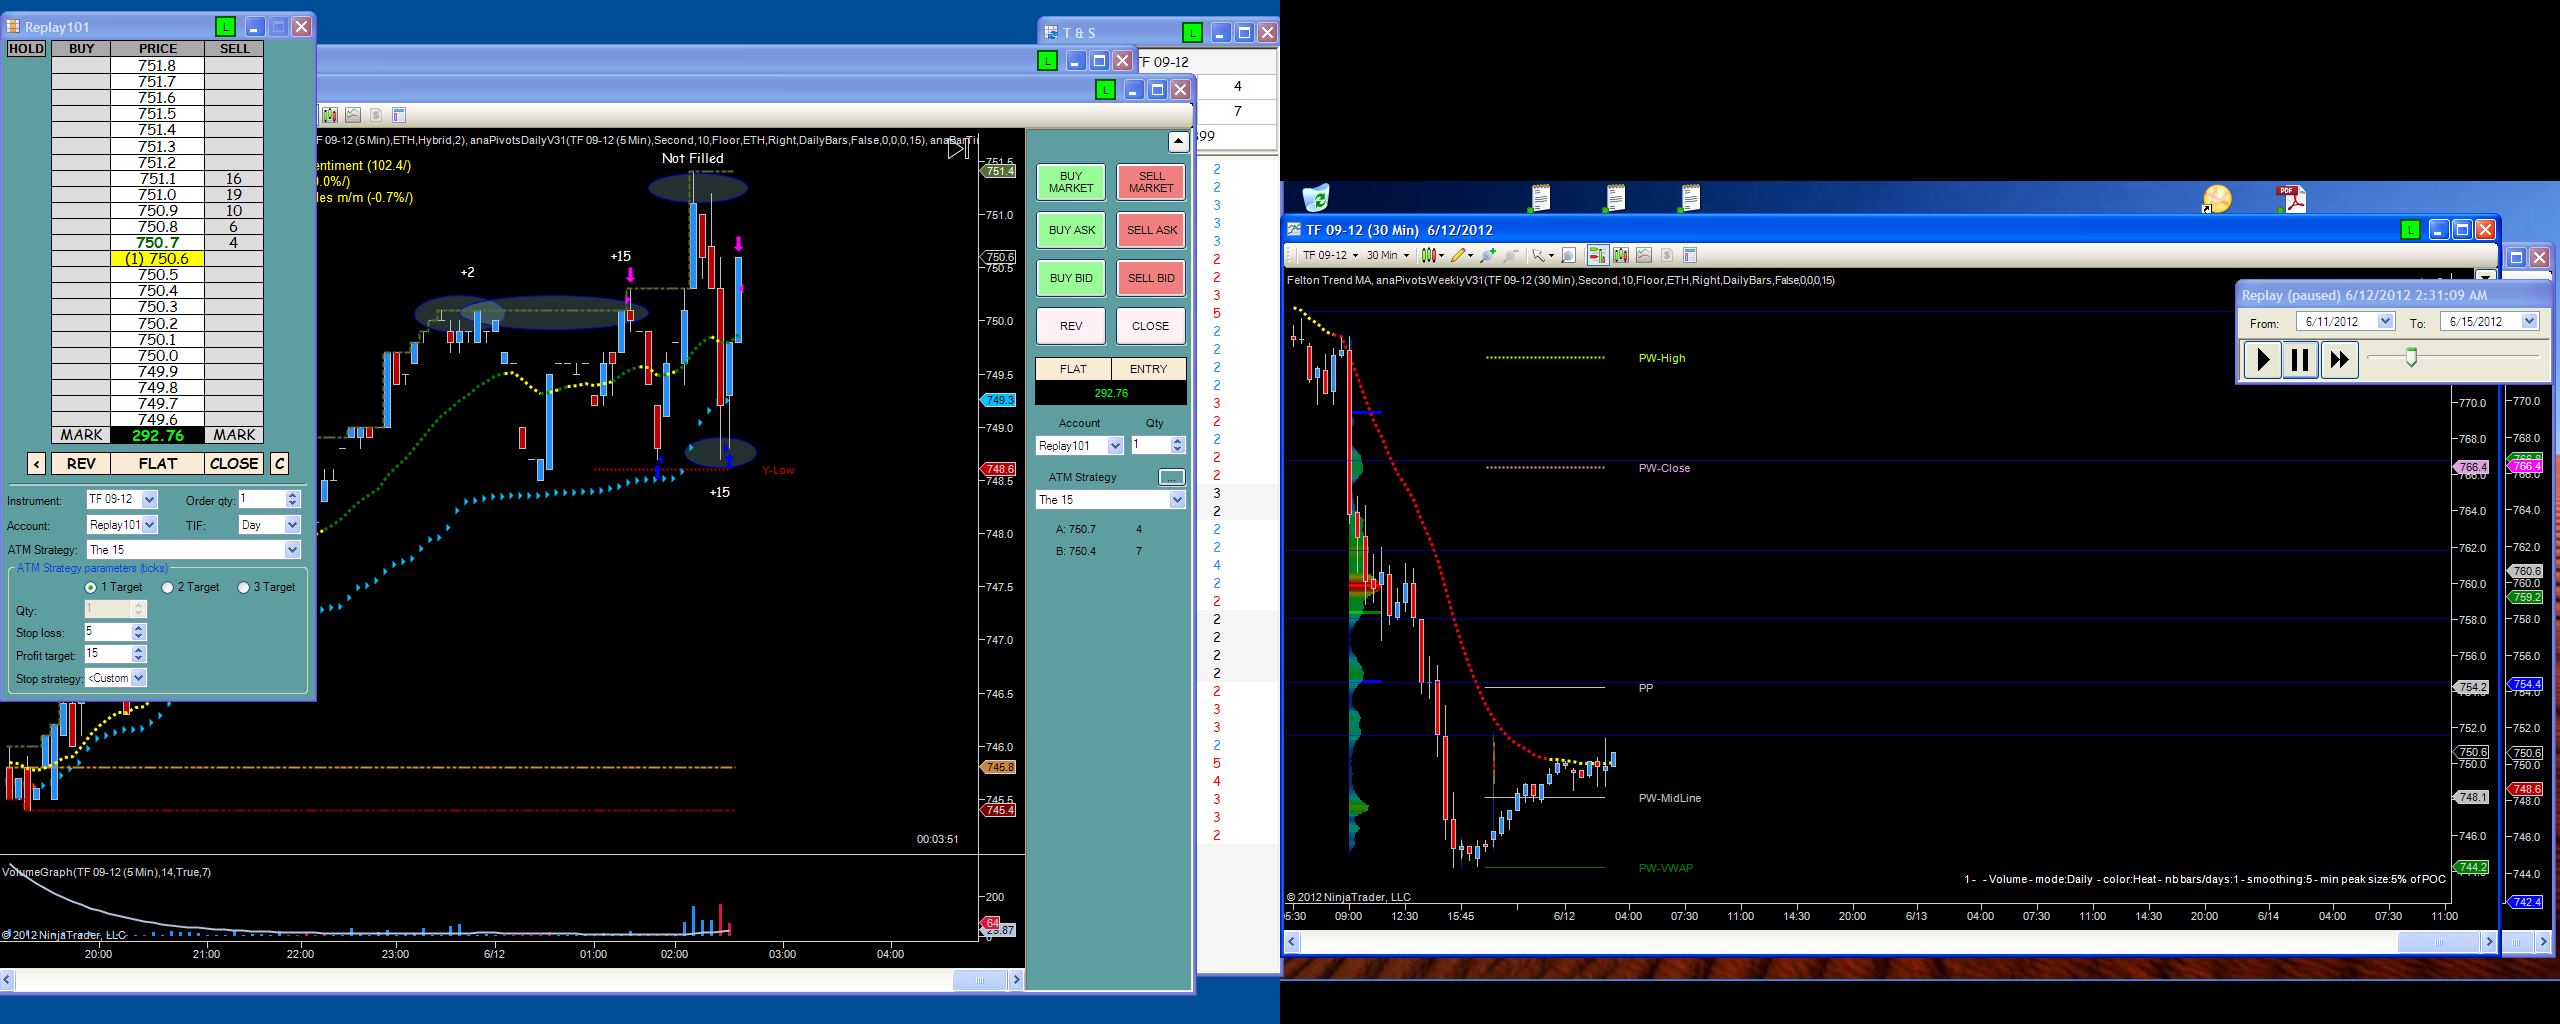Image resolution: width=2560 pixels, height=1024 pixels.
Task: Open the second notepad document on desktop
Action: pyautogui.click(x=1615, y=198)
